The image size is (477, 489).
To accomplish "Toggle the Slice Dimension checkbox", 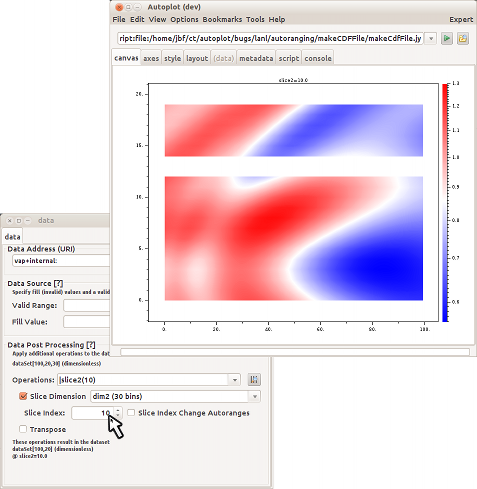I will [23, 396].
